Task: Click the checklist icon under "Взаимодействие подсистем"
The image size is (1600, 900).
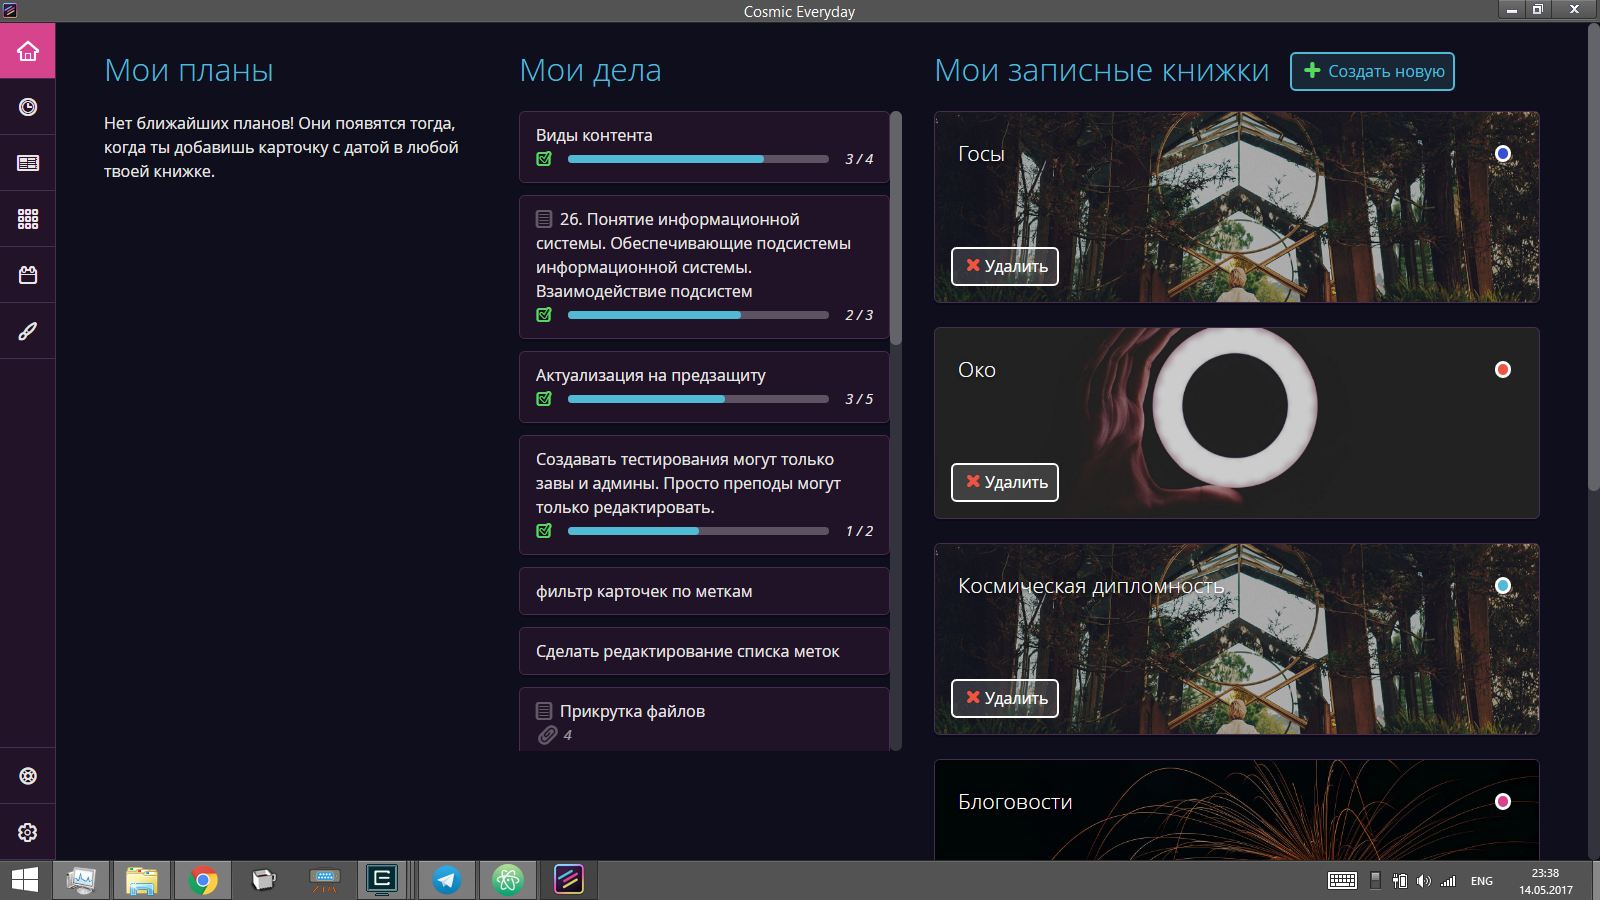Action: 544,315
